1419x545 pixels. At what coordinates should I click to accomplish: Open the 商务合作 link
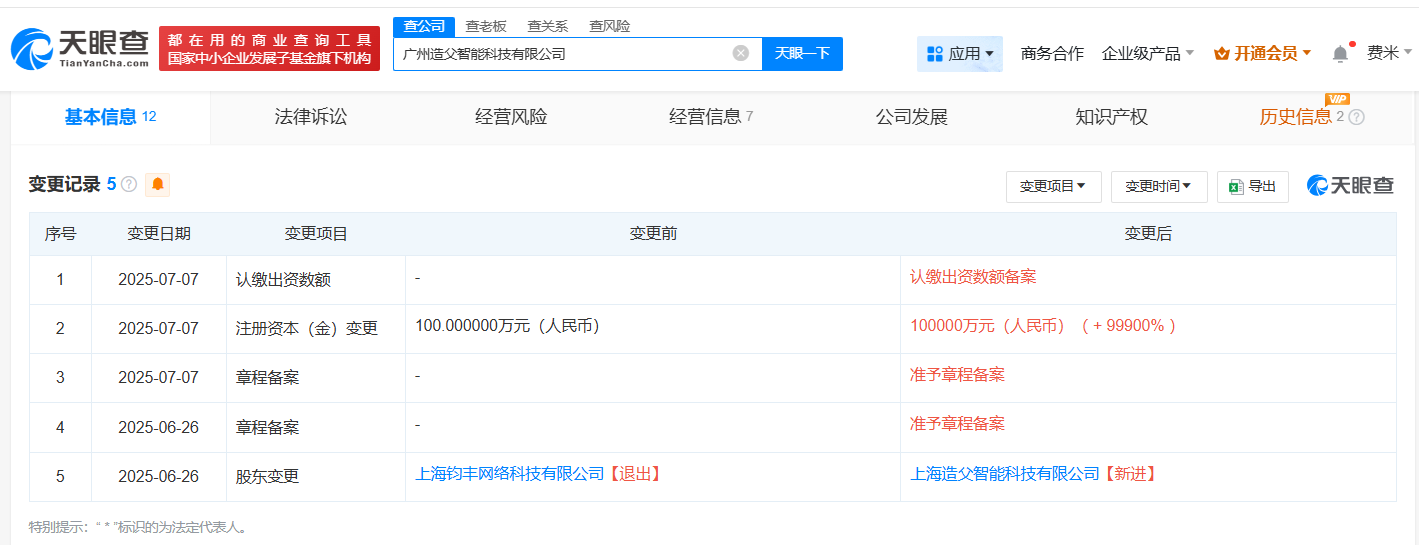click(1052, 53)
